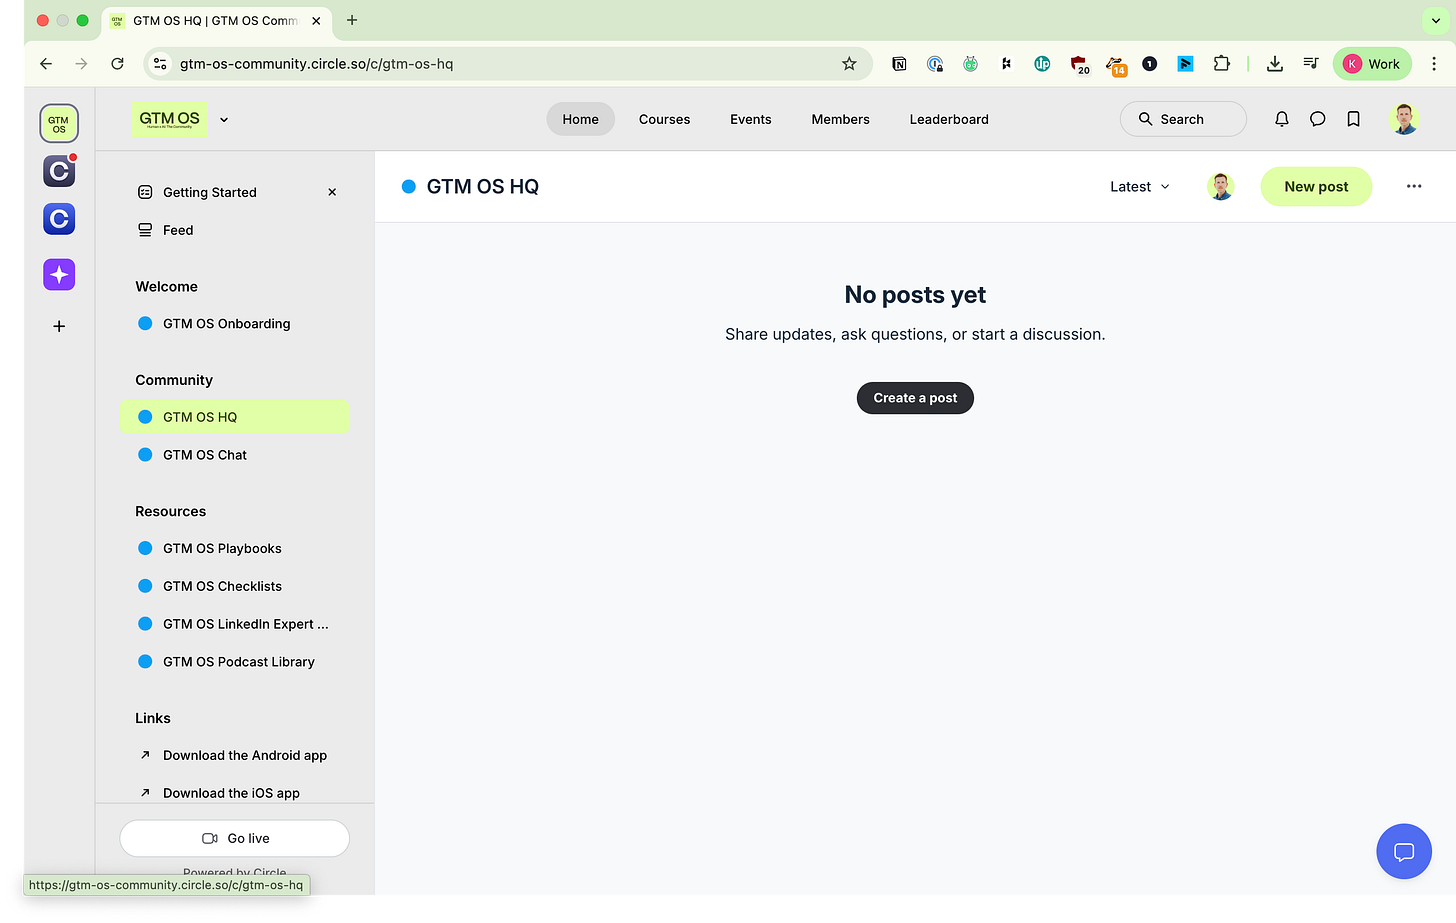Viewport: 1456px width, 923px height.
Task: Open the notifications bell icon
Action: (x=1281, y=119)
